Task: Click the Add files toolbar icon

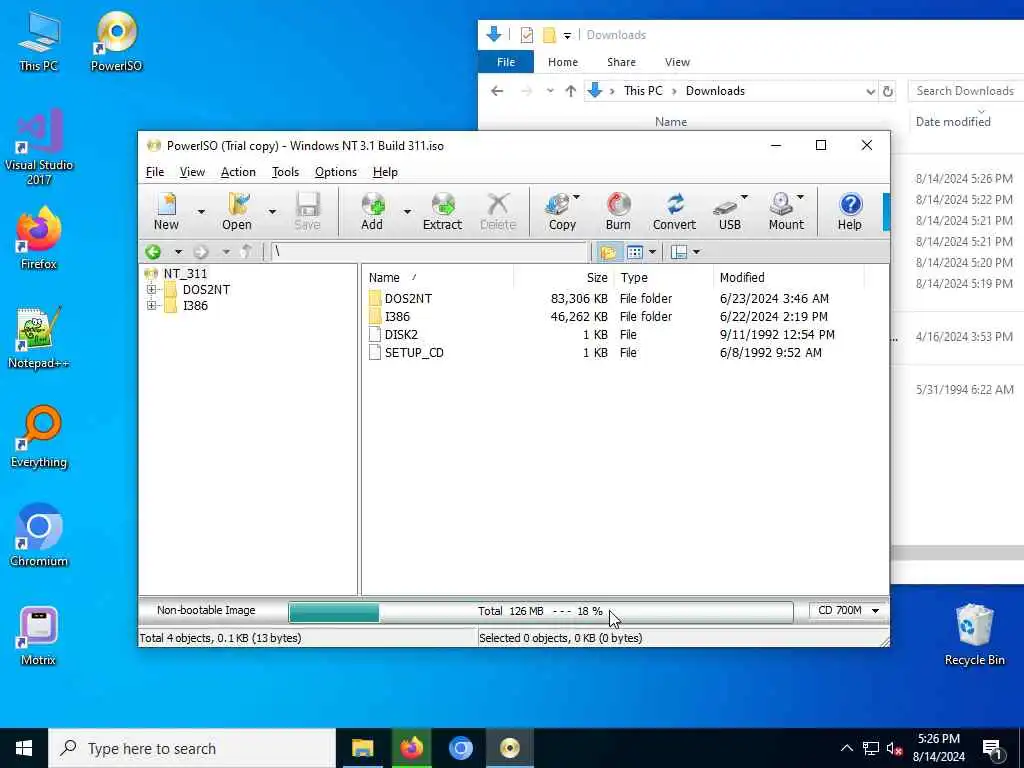Action: pos(372,211)
